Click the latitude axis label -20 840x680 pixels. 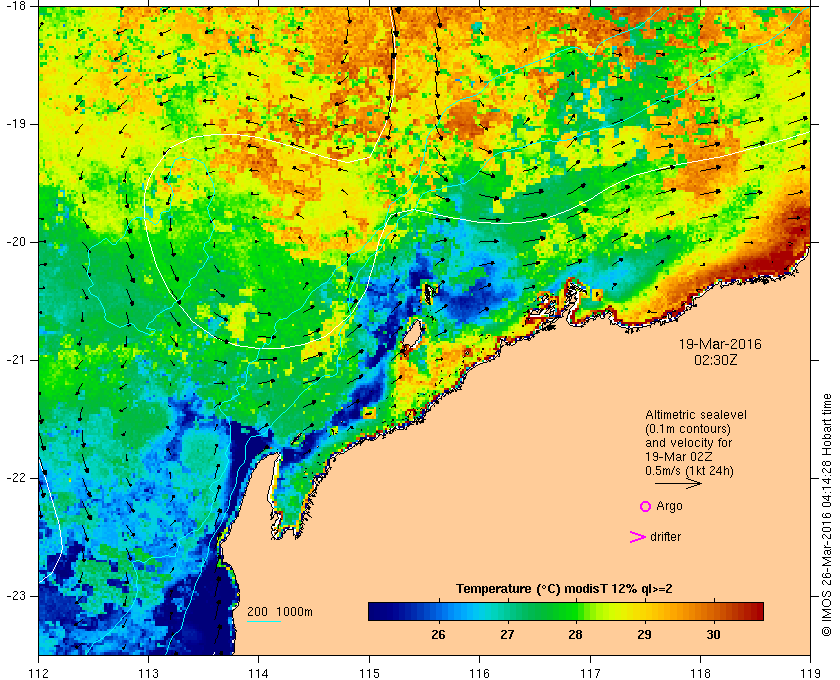(x=16, y=242)
